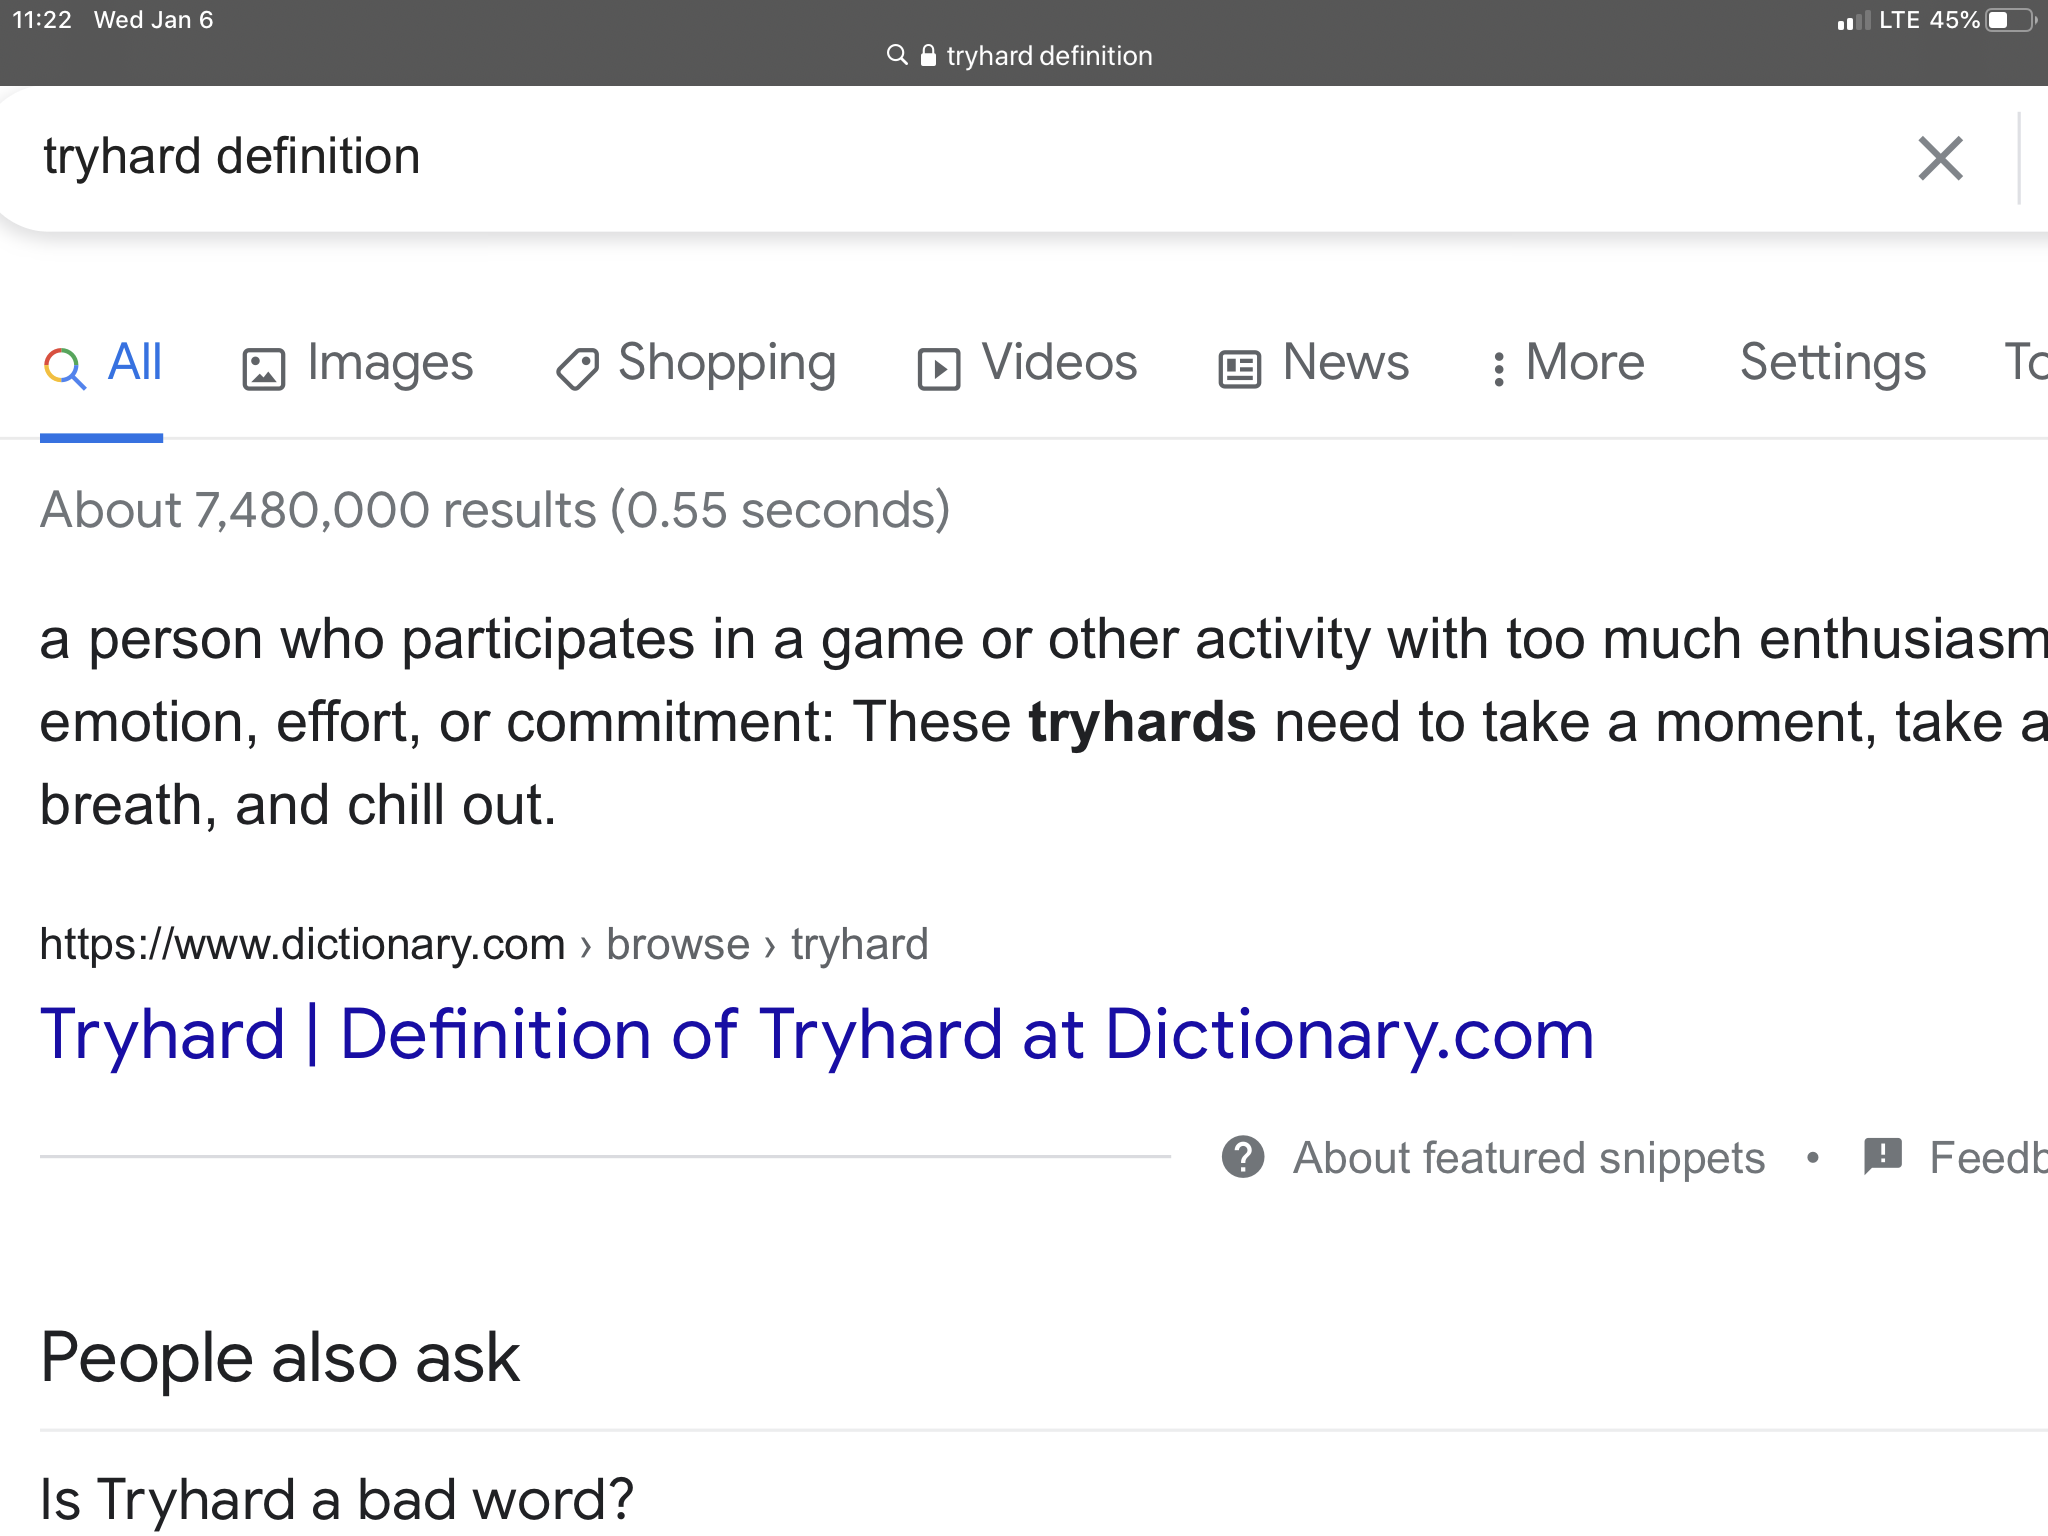The image size is (2048, 1536).
Task: Click the Images tab picture icon
Action: click(264, 369)
